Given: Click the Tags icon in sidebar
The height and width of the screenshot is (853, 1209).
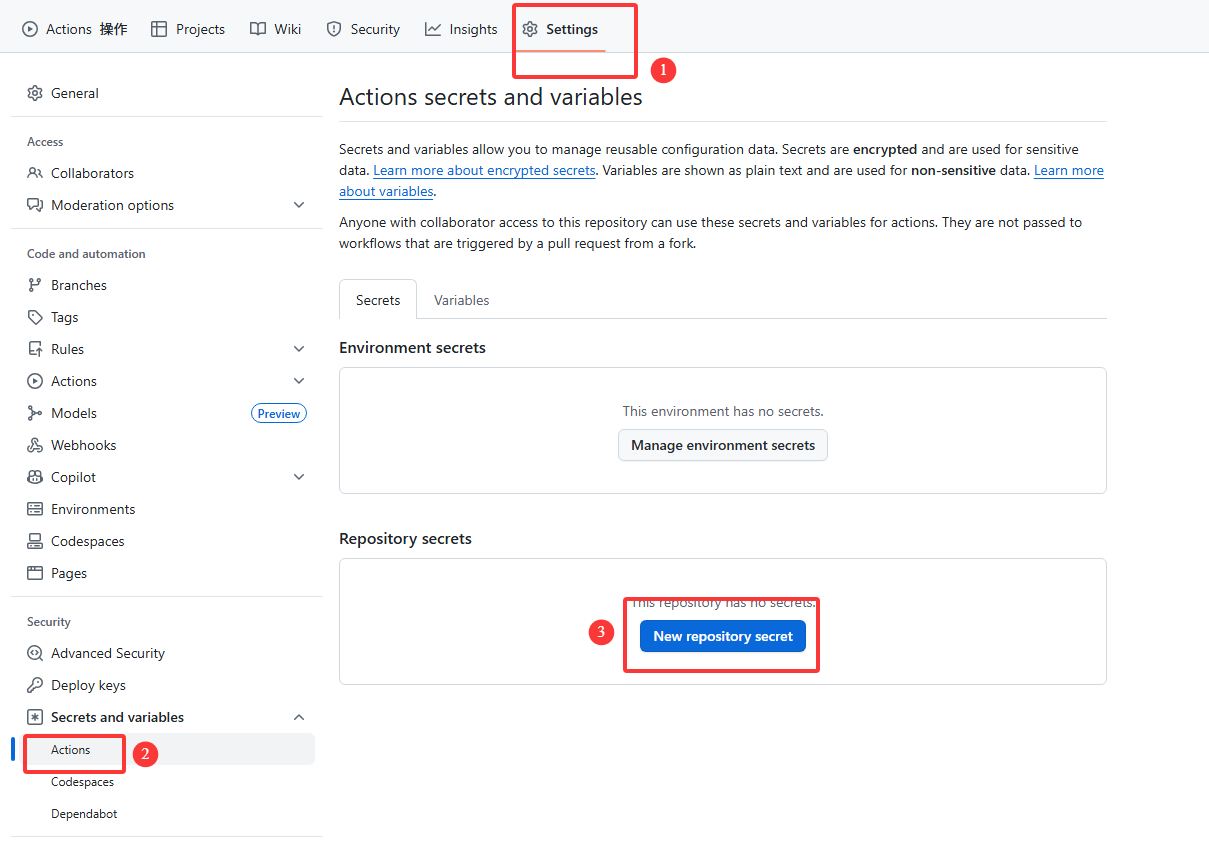Looking at the screenshot, I should click(x=35, y=317).
